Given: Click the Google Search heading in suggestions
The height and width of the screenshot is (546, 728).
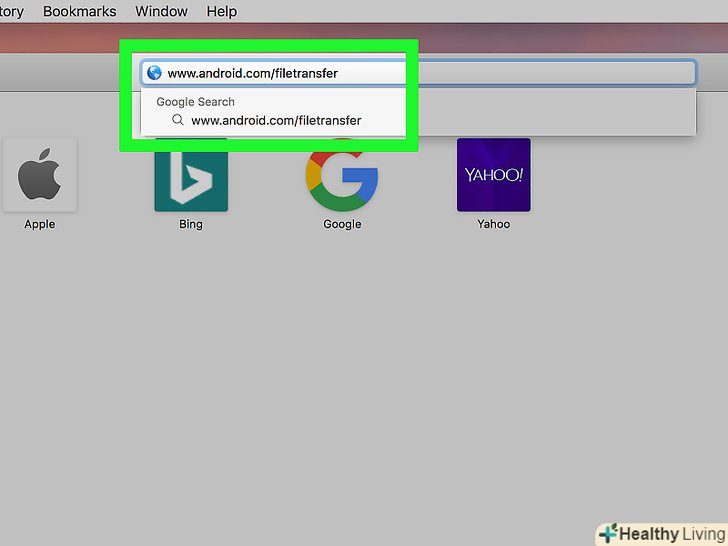Looking at the screenshot, I should coord(195,102).
